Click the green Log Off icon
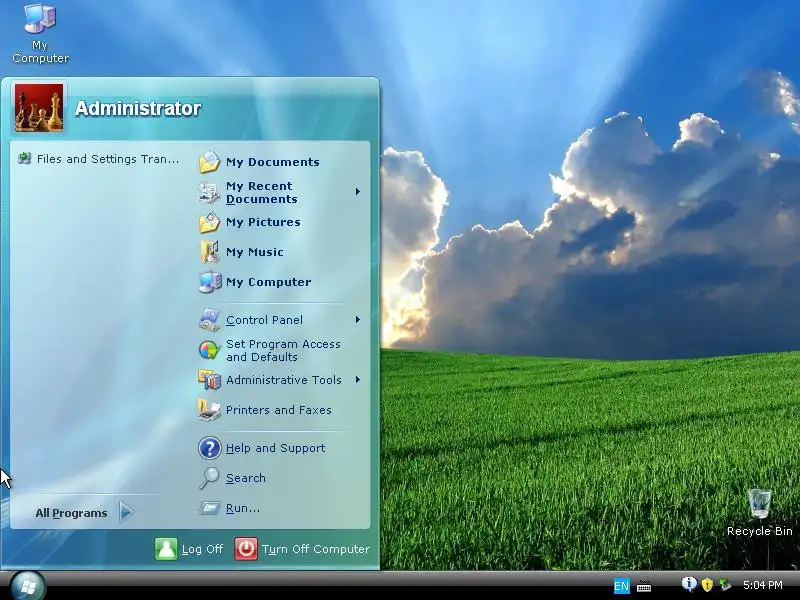 click(166, 549)
